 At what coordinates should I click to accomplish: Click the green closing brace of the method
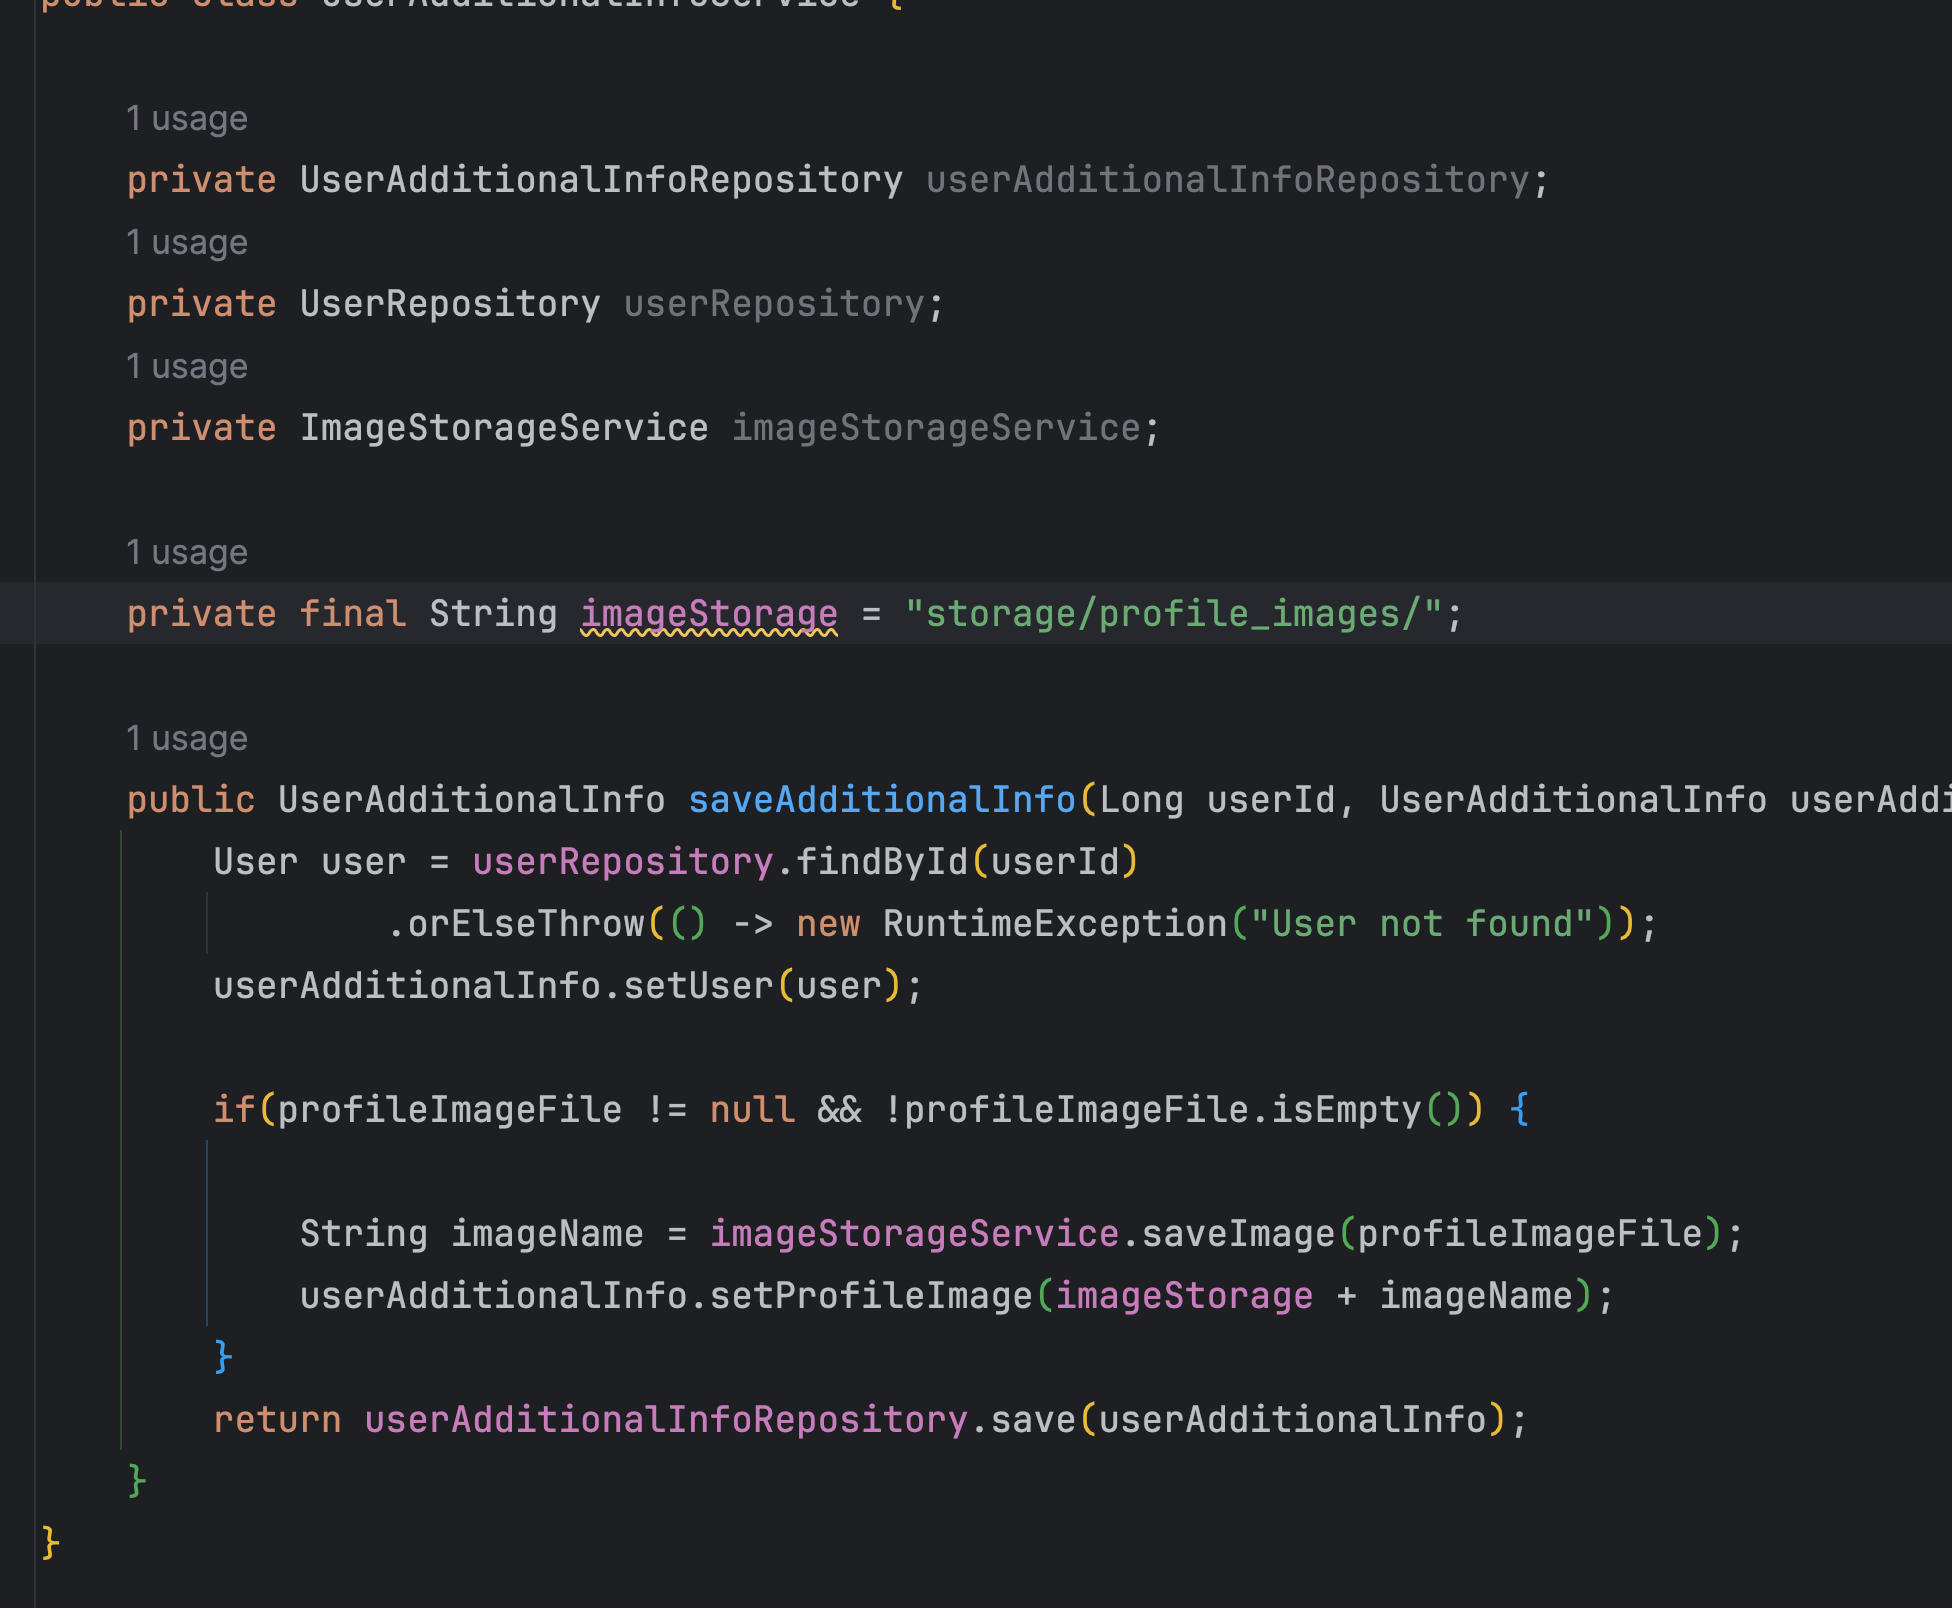coord(137,1482)
